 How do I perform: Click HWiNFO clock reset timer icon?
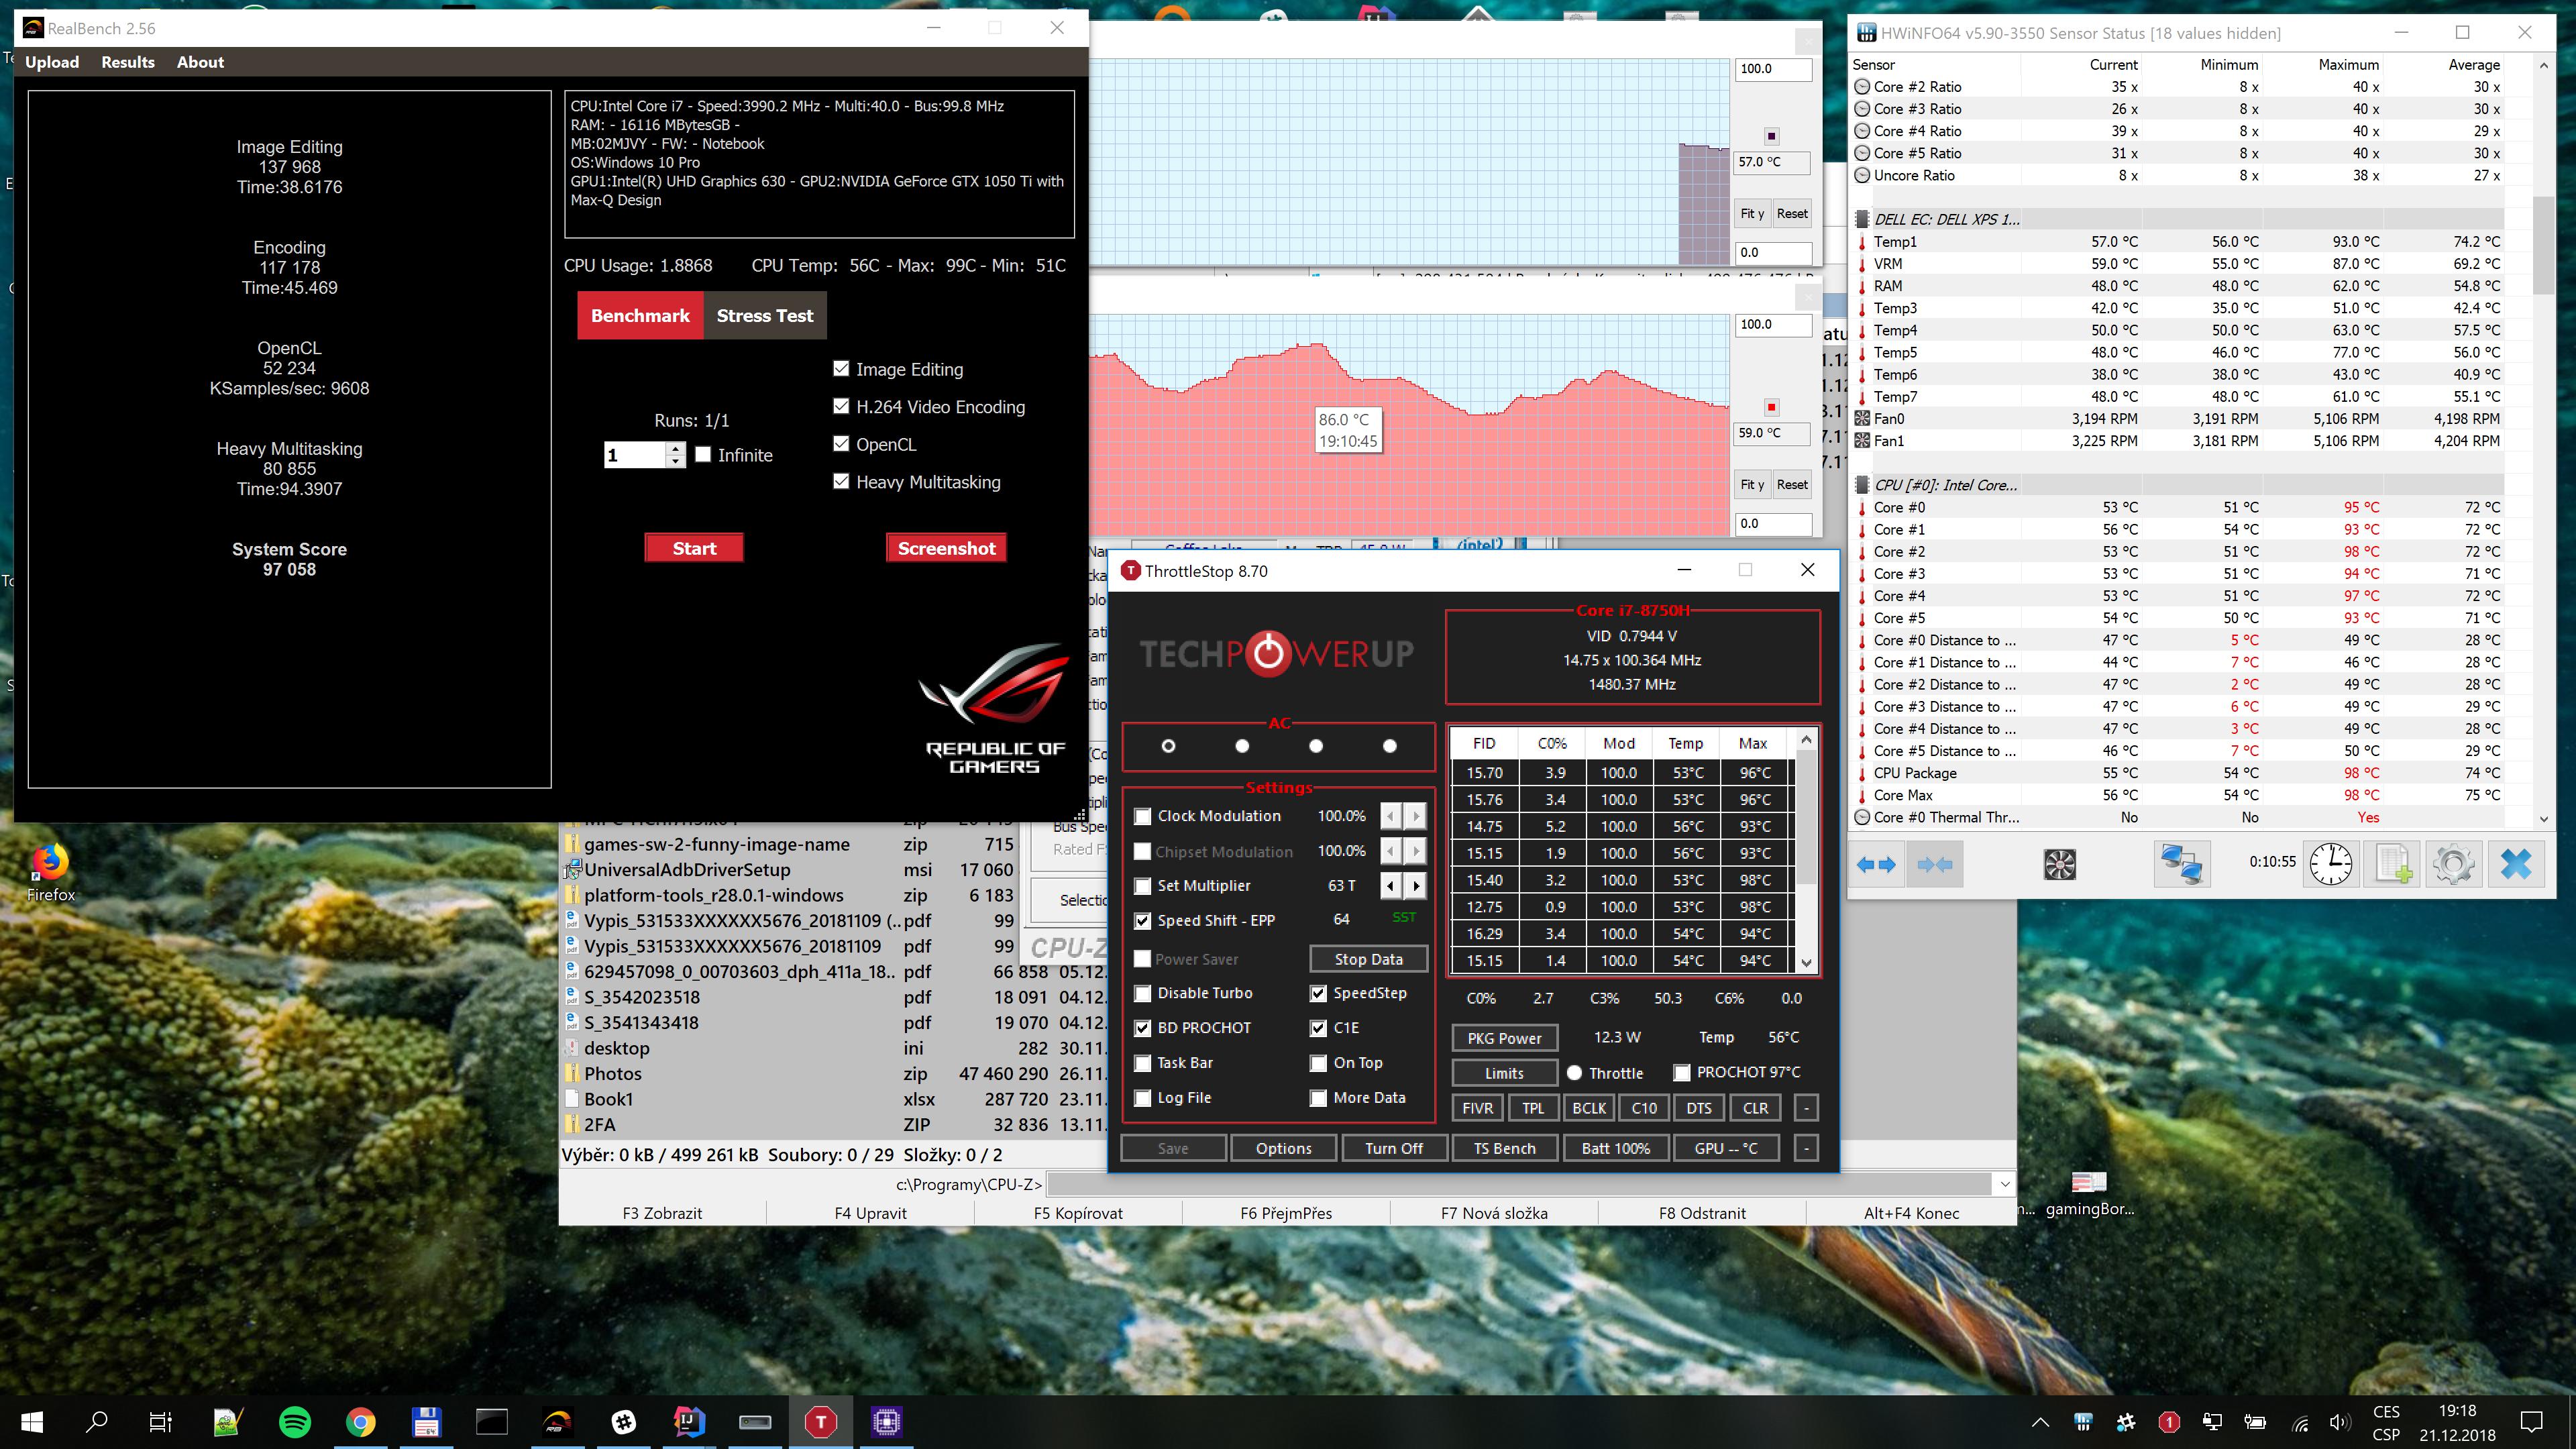click(2330, 864)
